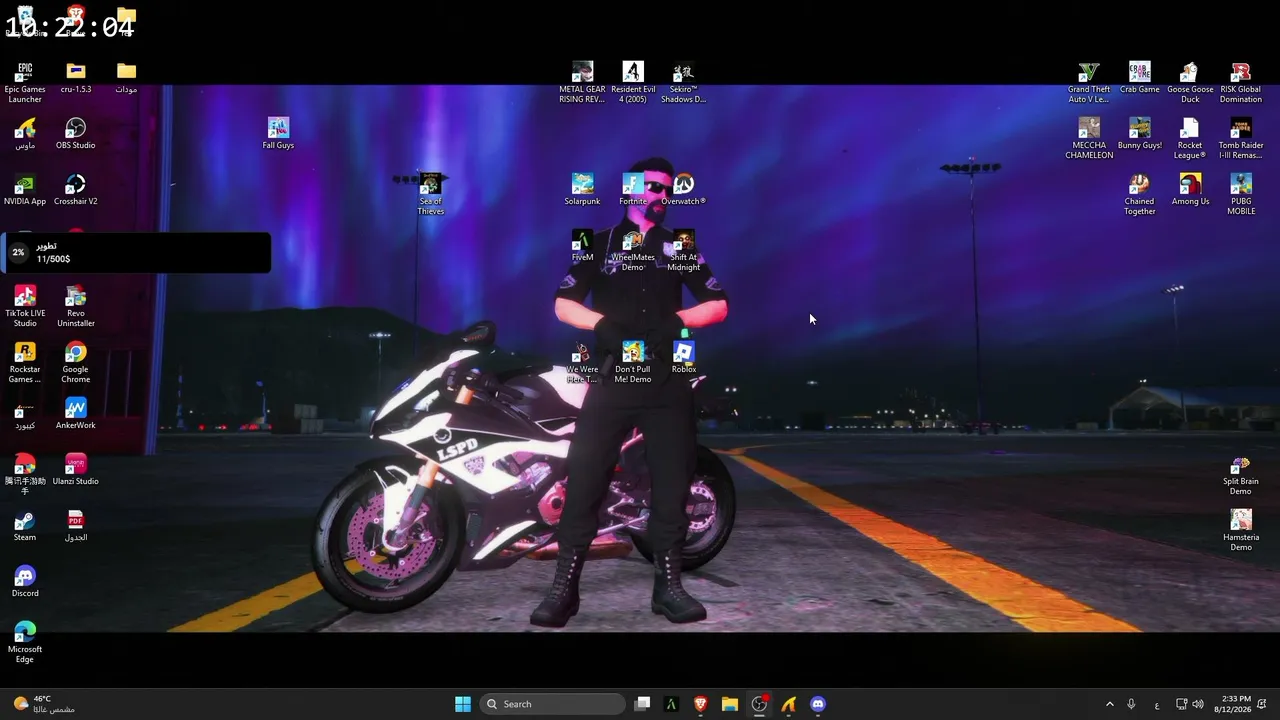
Task: Select the Roblox desktop shortcut
Action: point(684,358)
